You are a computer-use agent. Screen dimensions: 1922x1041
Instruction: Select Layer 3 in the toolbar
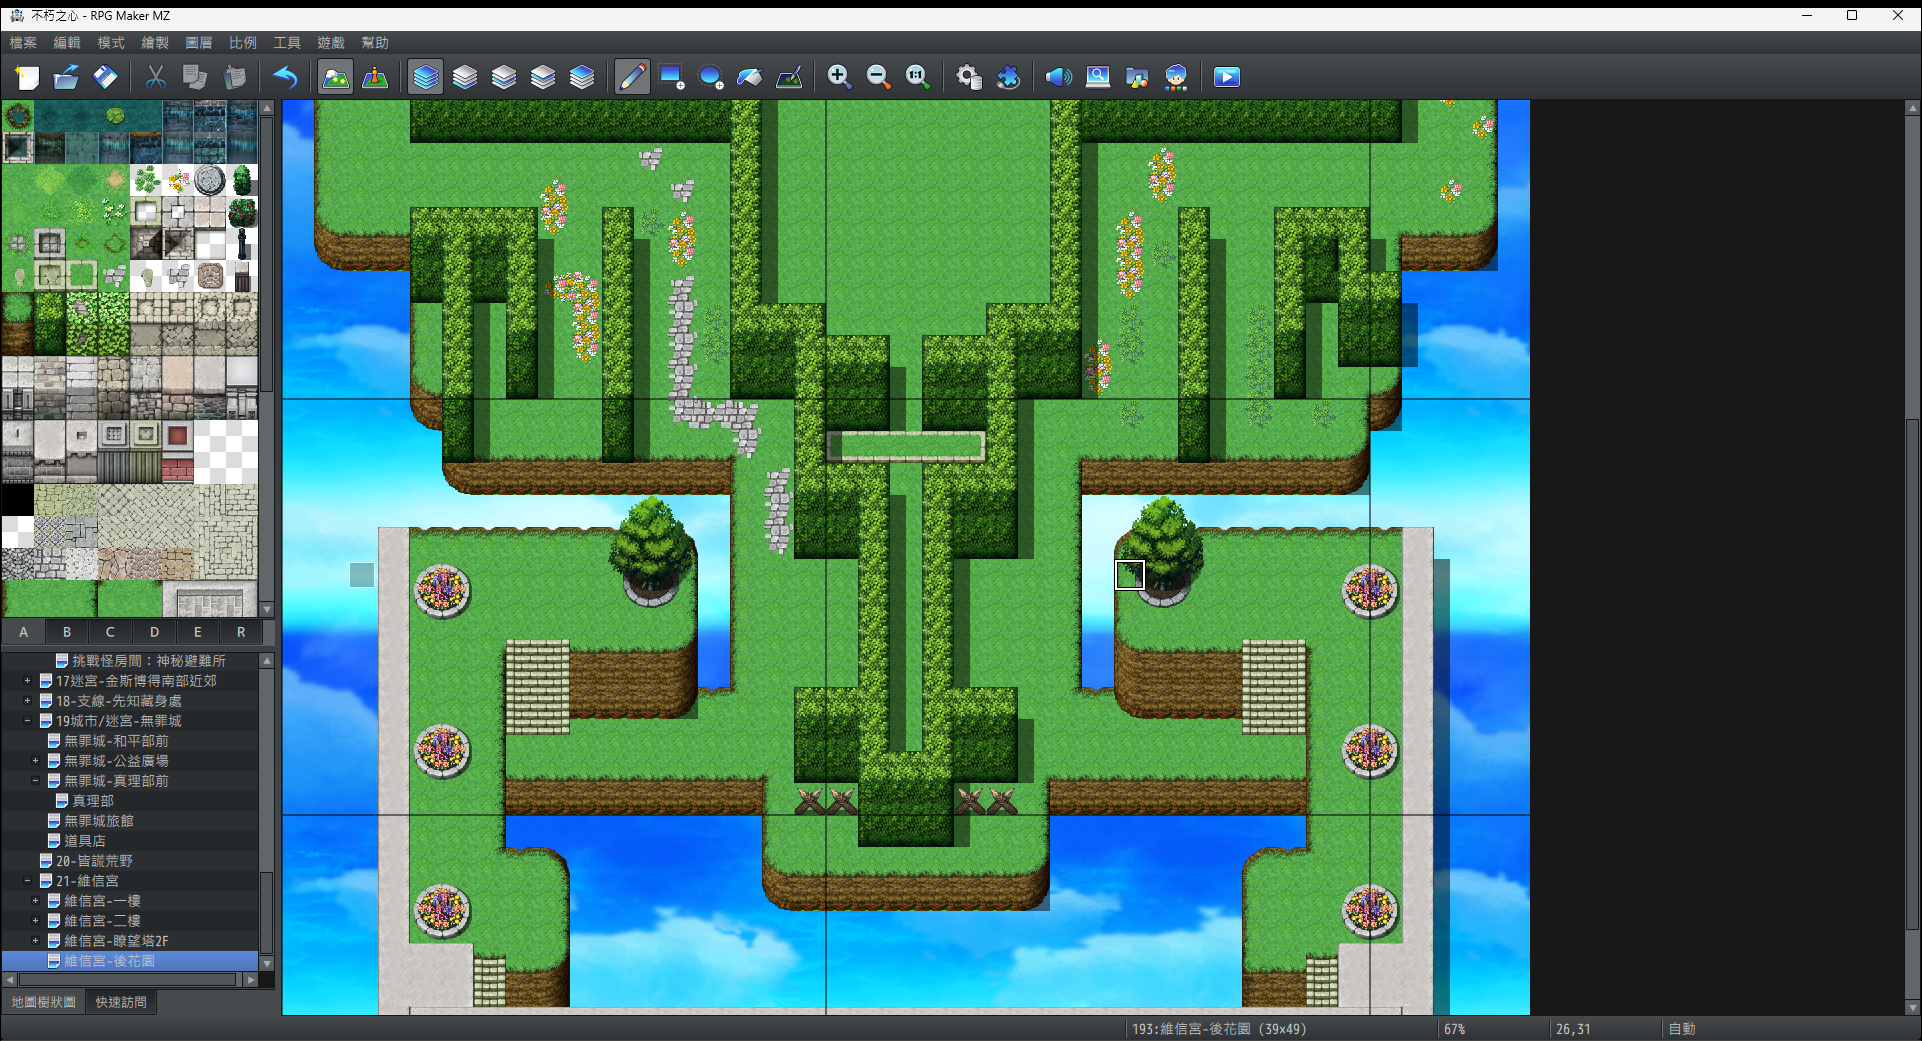click(x=543, y=77)
